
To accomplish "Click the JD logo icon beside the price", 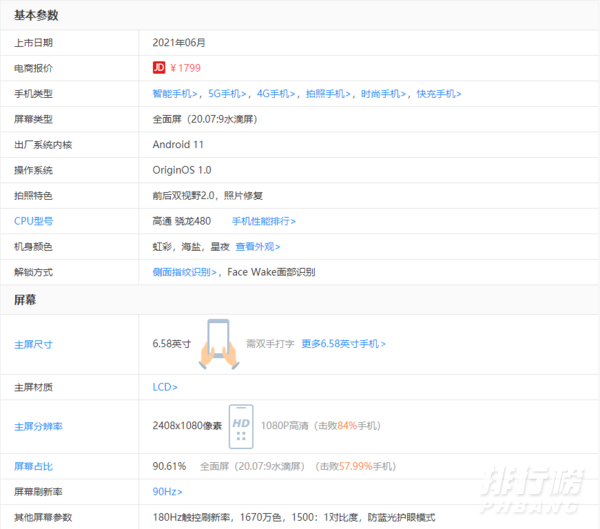I will coord(159,68).
